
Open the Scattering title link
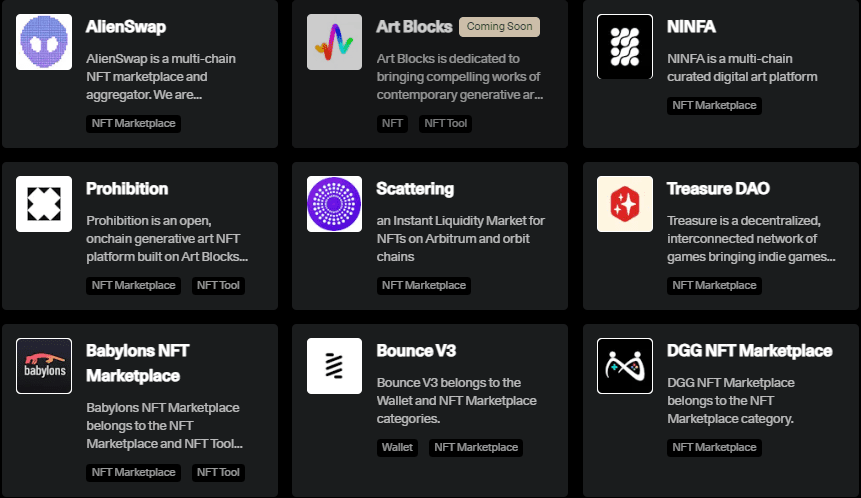point(415,189)
